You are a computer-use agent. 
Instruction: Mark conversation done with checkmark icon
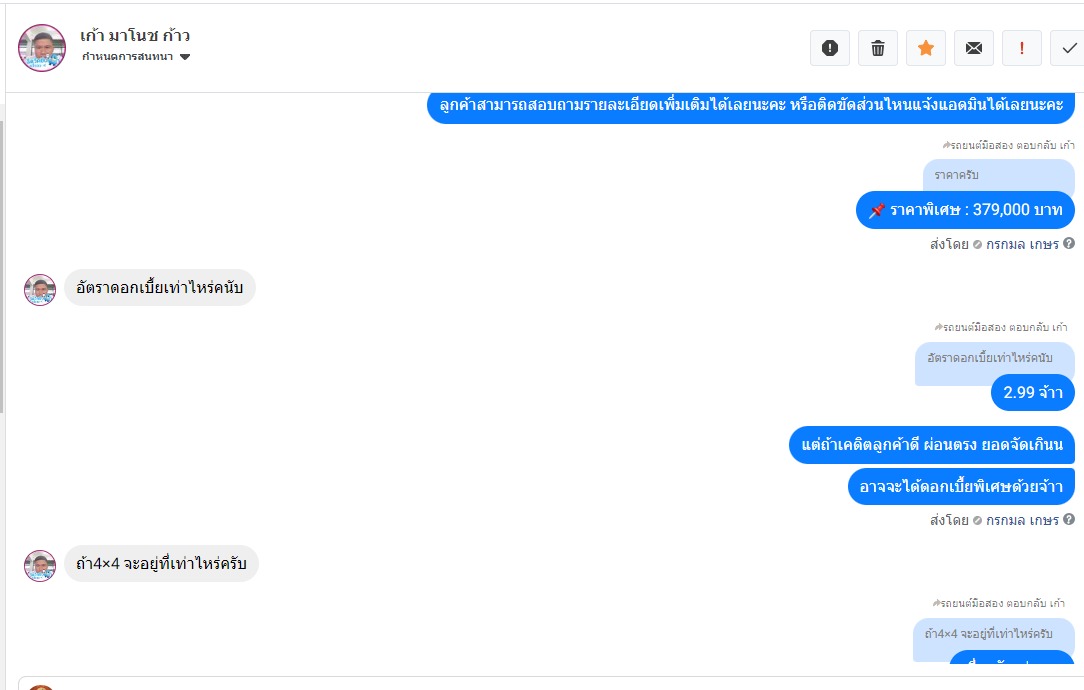click(1068, 48)
